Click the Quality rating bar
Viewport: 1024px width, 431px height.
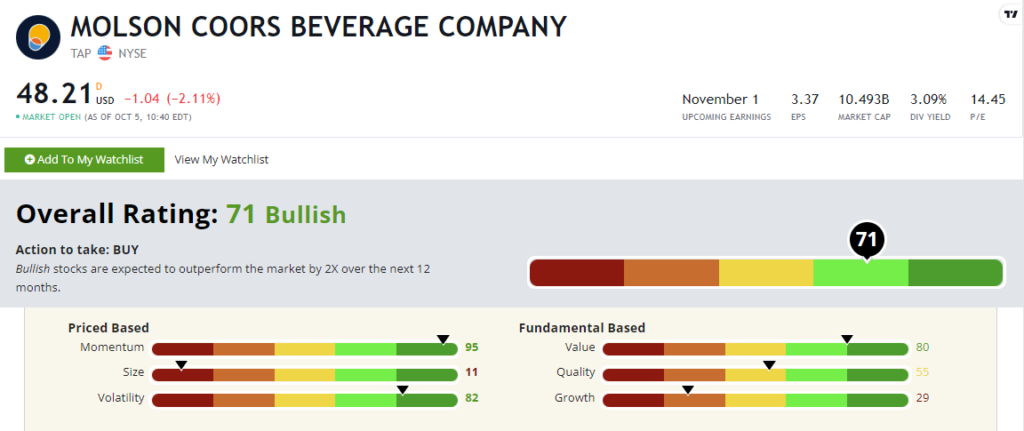click(x=756, y=374)
